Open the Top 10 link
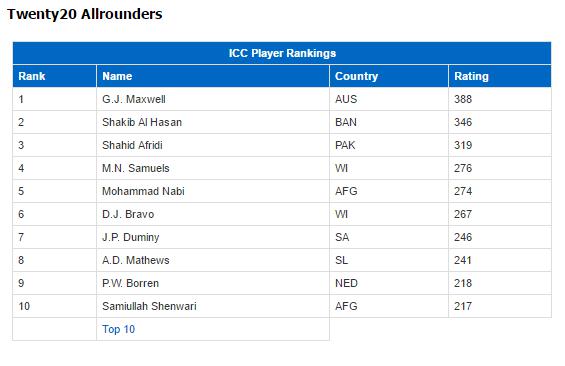Image resolution: width=565 pixels, height=366 pixels. [x=118, y=329]
